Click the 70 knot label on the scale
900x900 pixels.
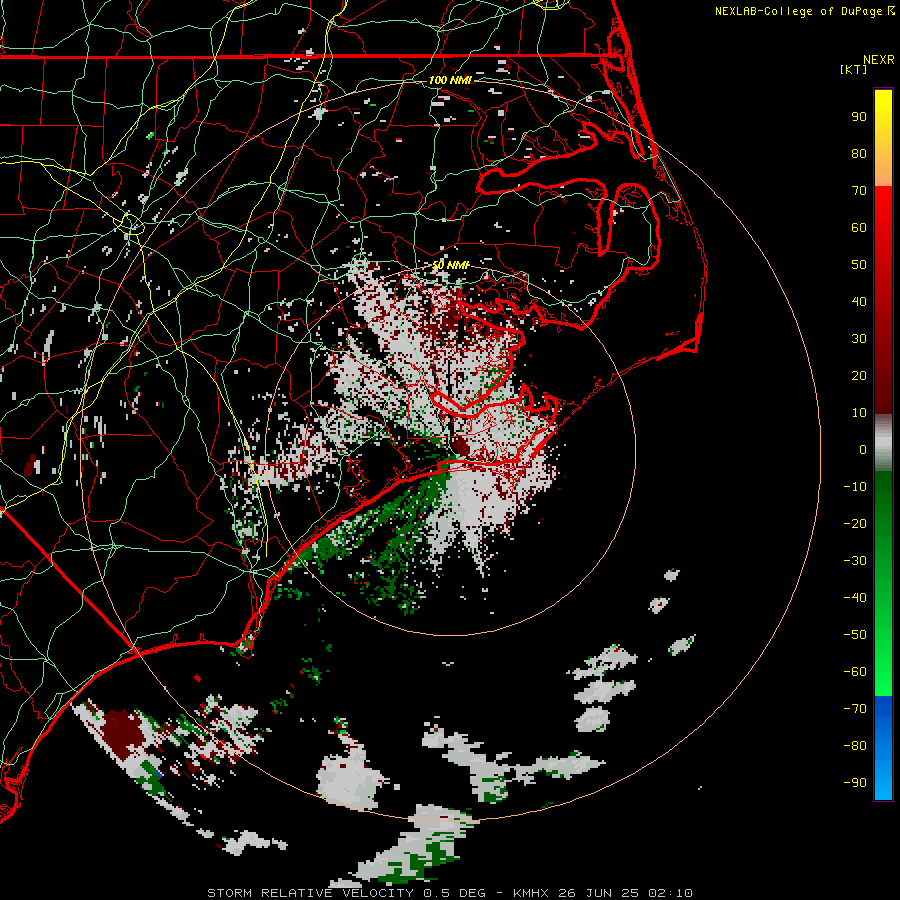[x=859, y=191]
